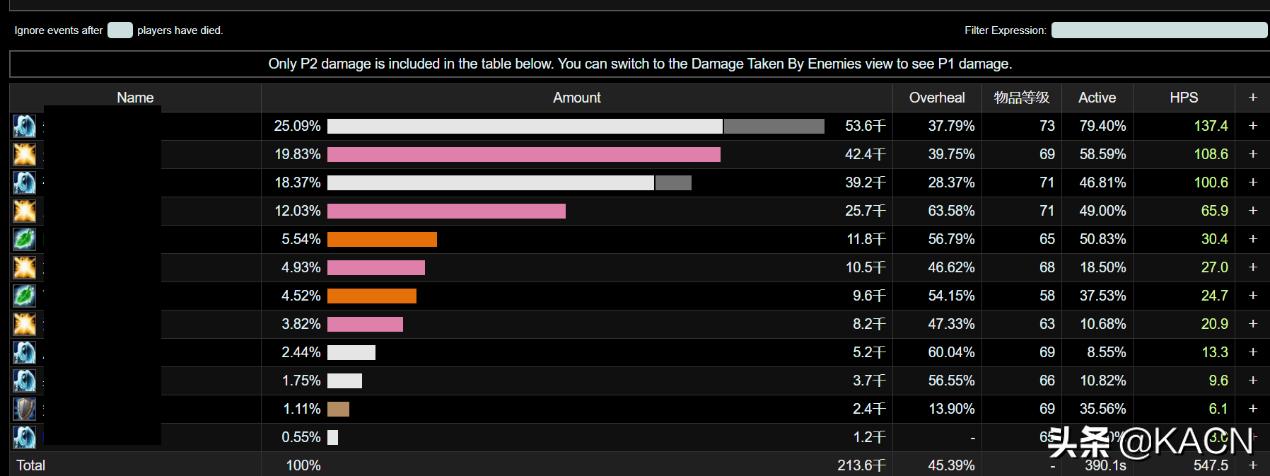Click the shield icon on the 1.11% row
Image resolution: width=1270 pixels, height=476 pixels.
[24, 409]
